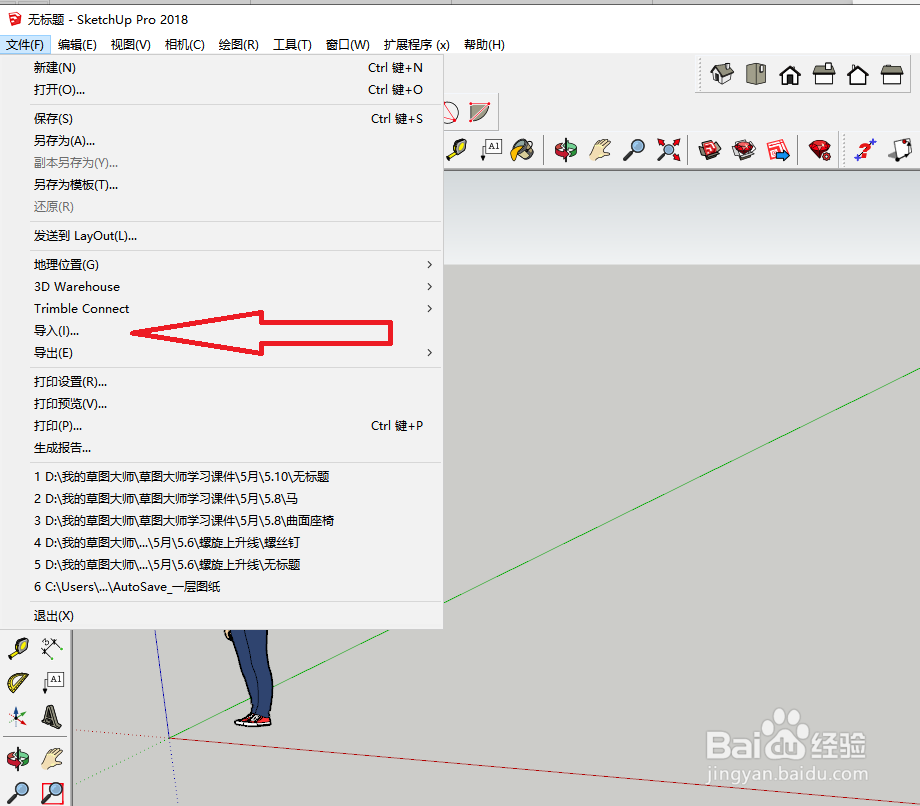Screen dimensions: 920x806
Task: Select the Tape Measure tool
Action: [x=18, y=648]
